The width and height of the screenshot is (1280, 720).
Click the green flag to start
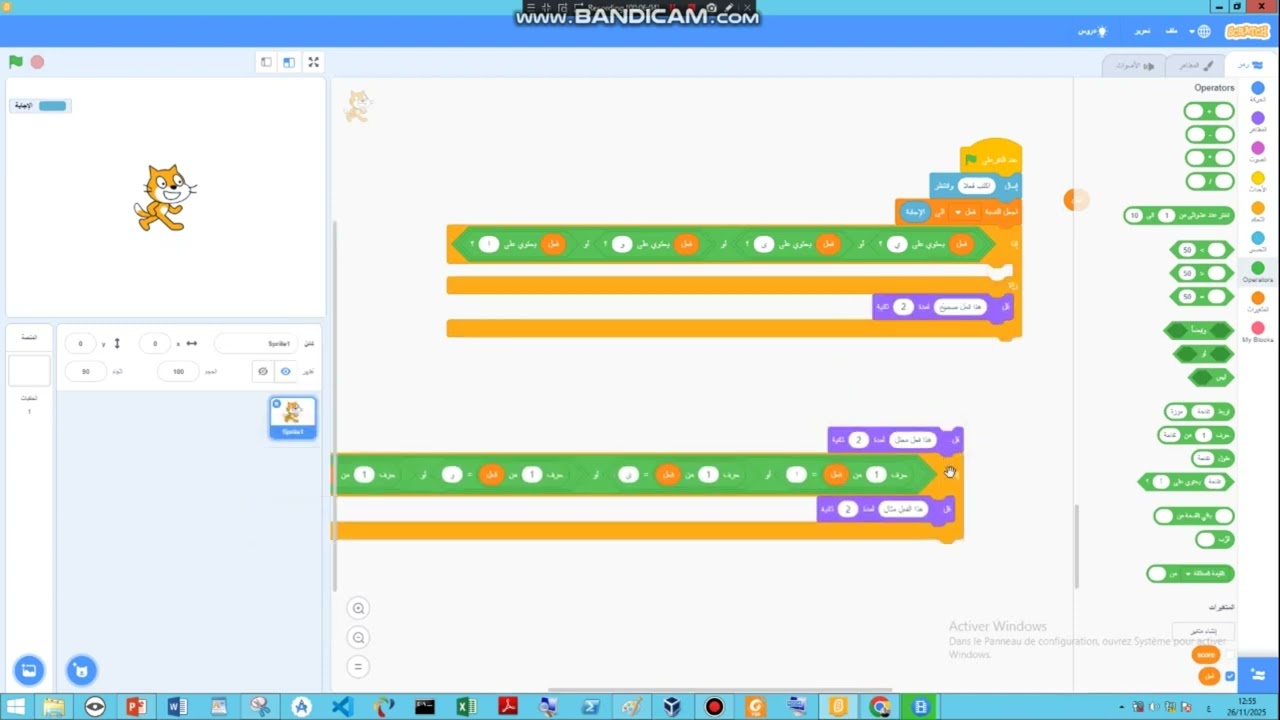(x=16, y=62)
